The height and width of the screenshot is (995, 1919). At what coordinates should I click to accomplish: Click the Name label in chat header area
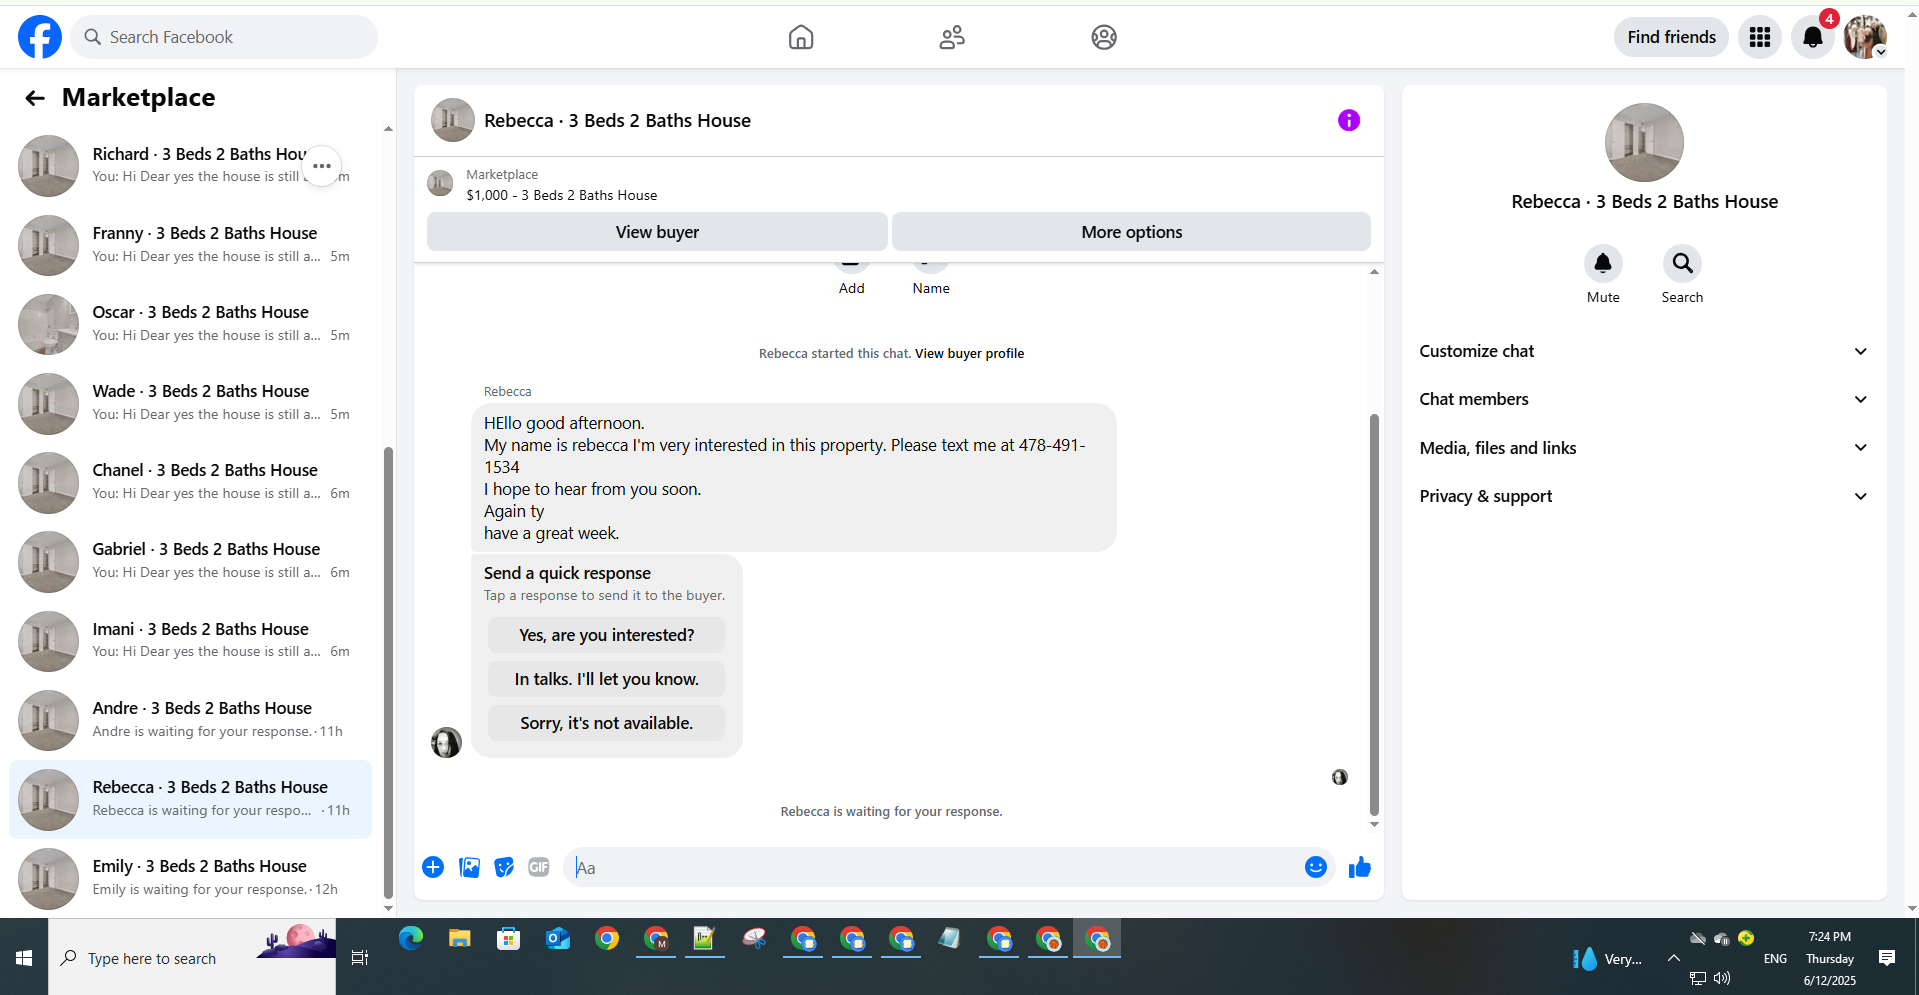[x=931, y=288]
